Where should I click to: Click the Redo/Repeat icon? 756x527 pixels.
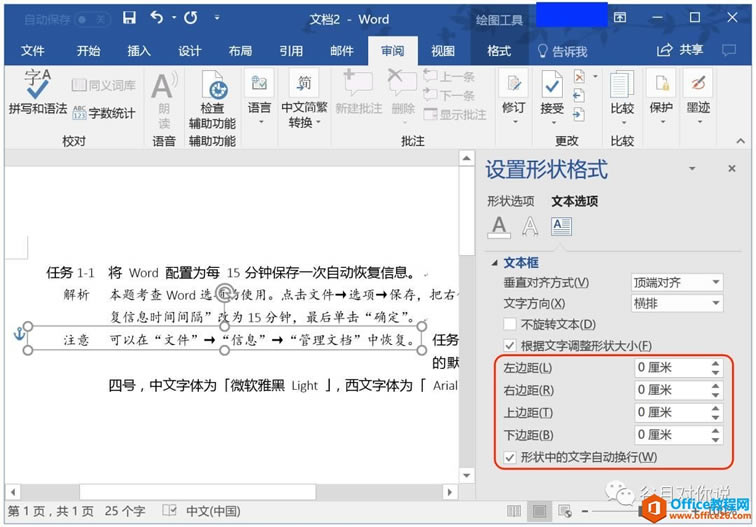[x=190, y=18]
